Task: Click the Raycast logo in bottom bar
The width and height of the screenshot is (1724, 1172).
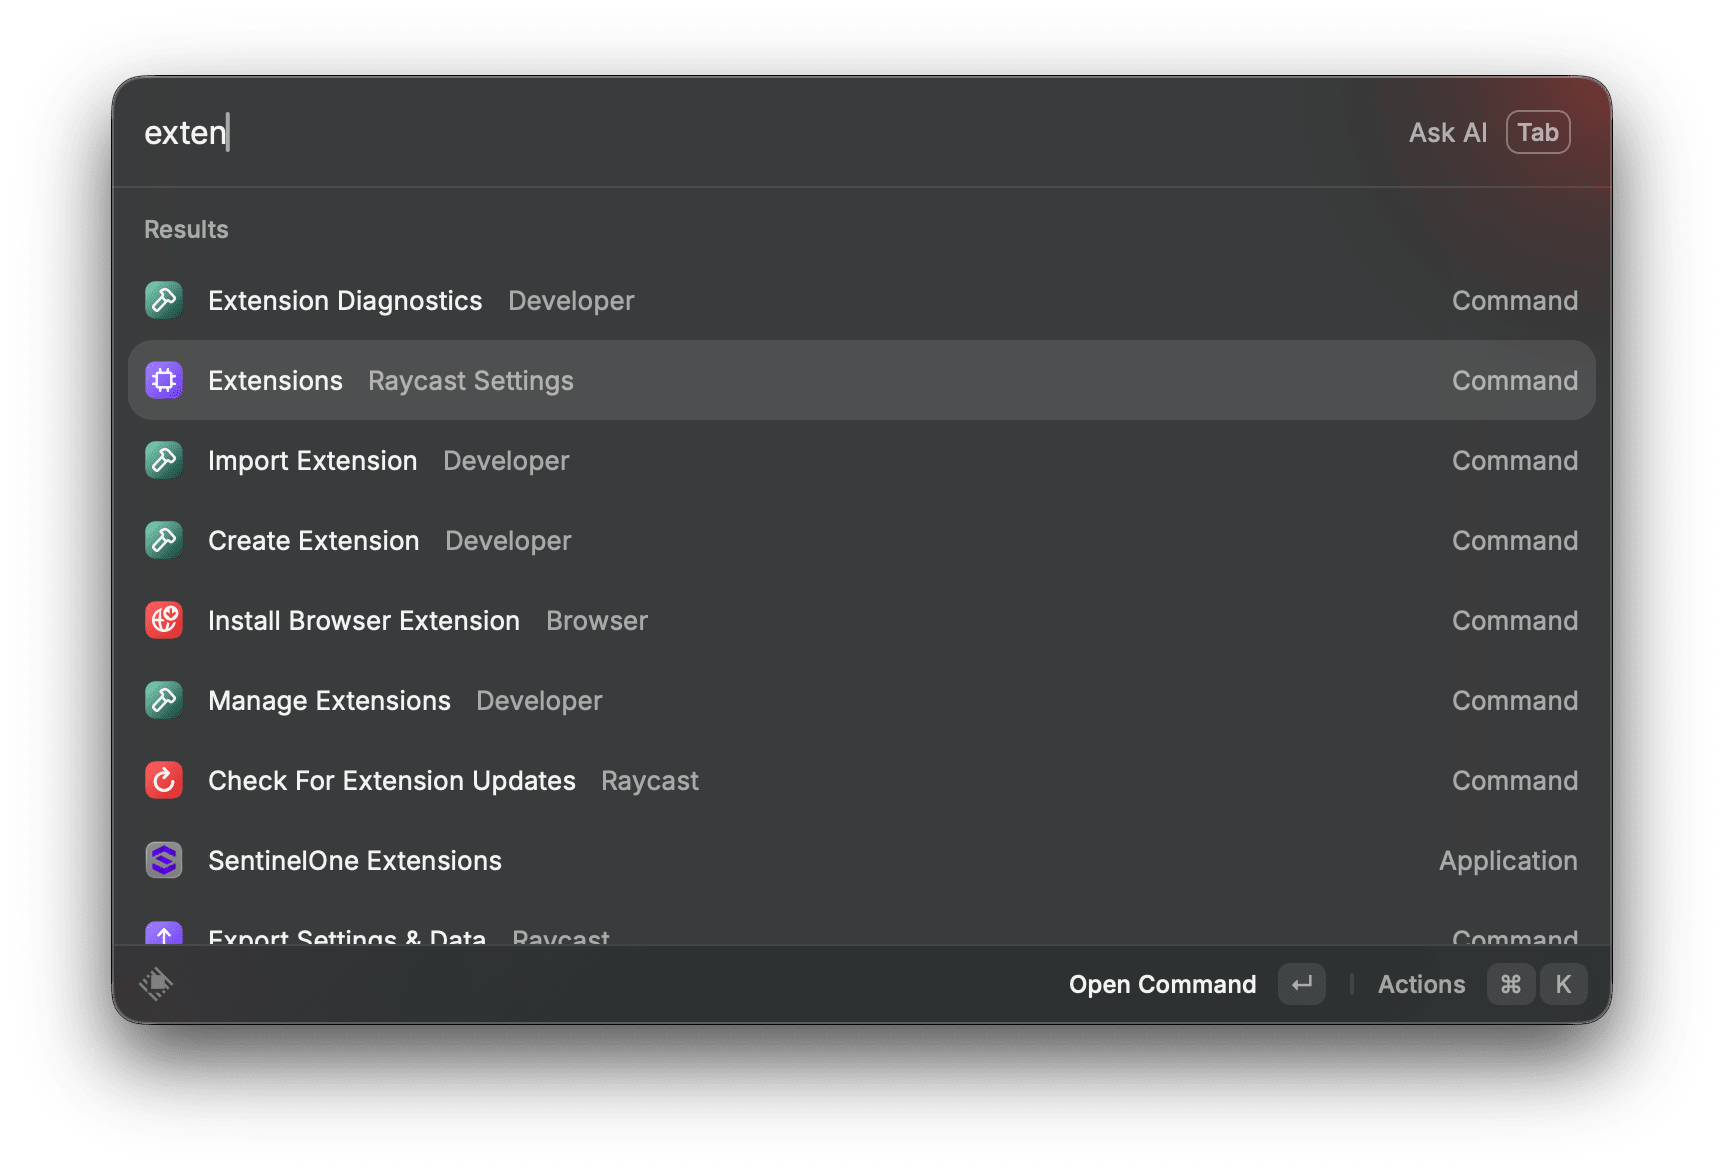Action: coord(156,984)
